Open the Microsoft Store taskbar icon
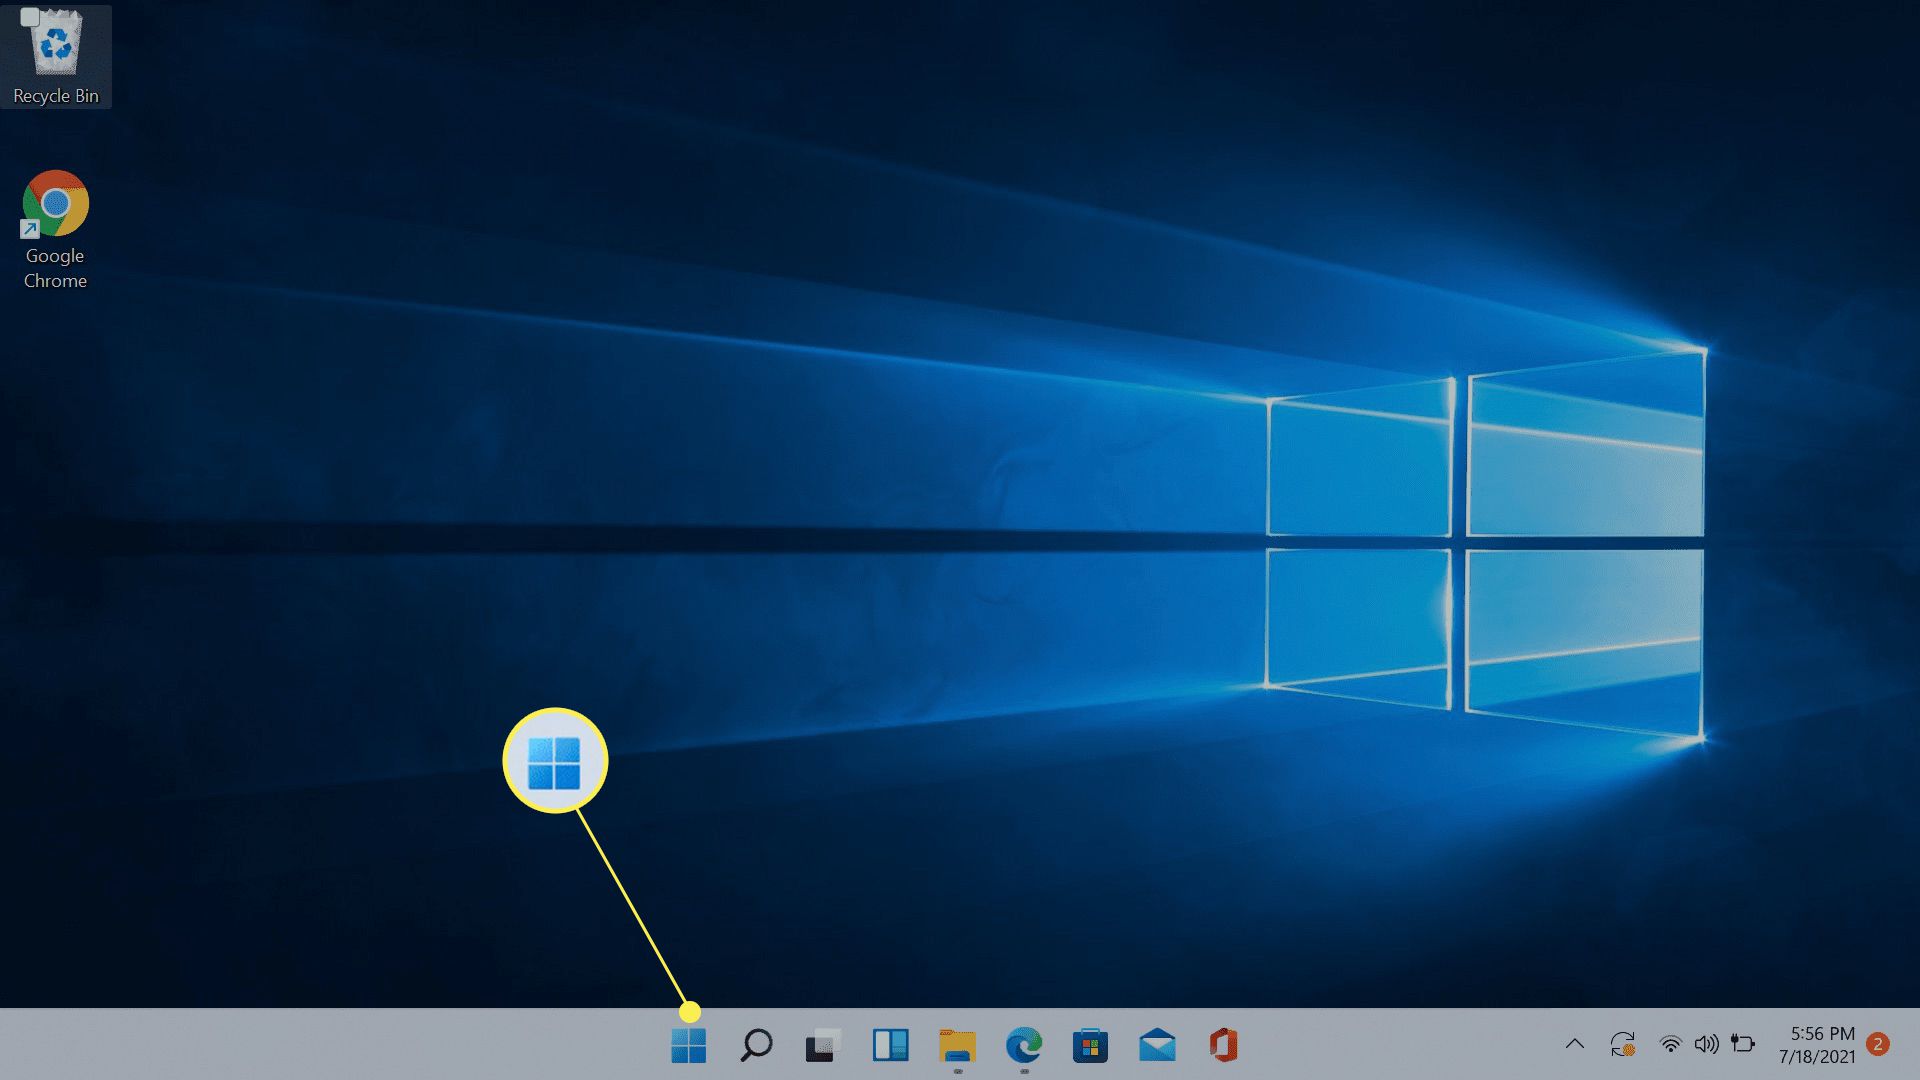1920x1080 pixels. [x=1090, y=1045]
